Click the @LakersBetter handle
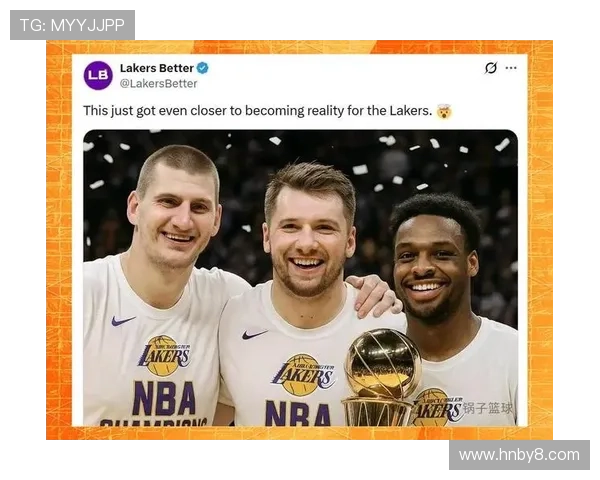600x480 pixels. click(x=158, y=83)
